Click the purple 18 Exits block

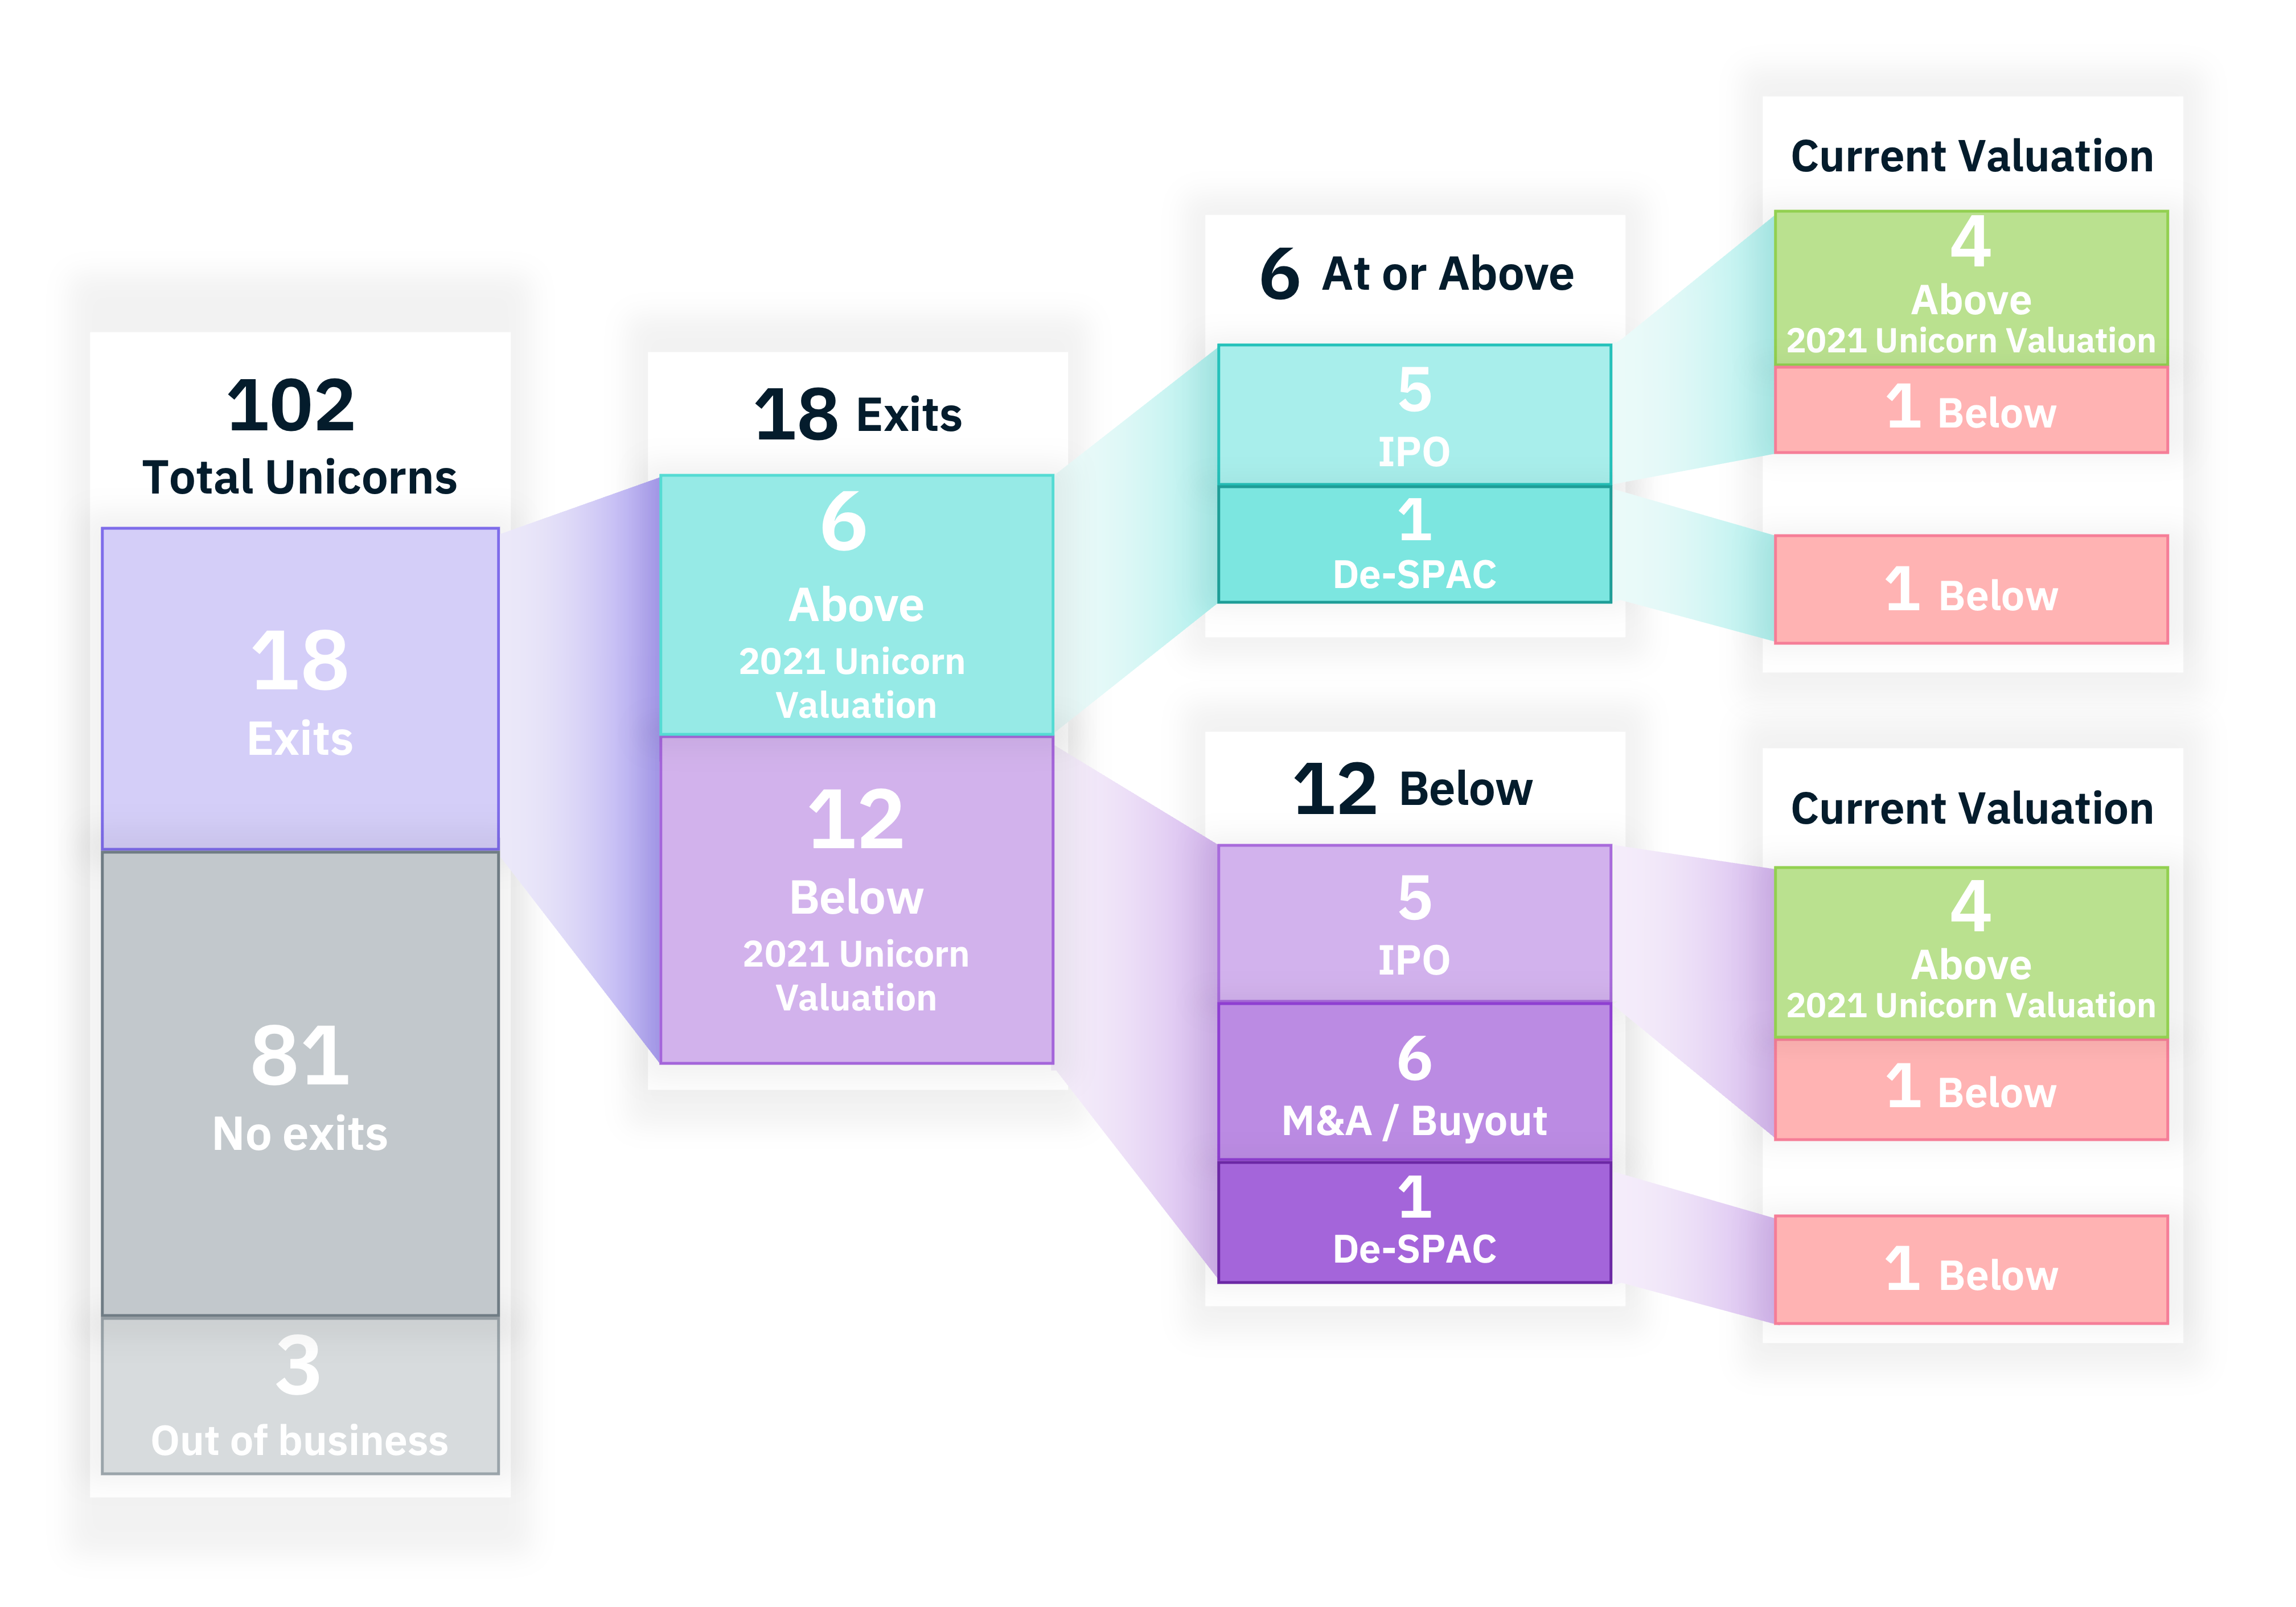[x=300, y=689]
